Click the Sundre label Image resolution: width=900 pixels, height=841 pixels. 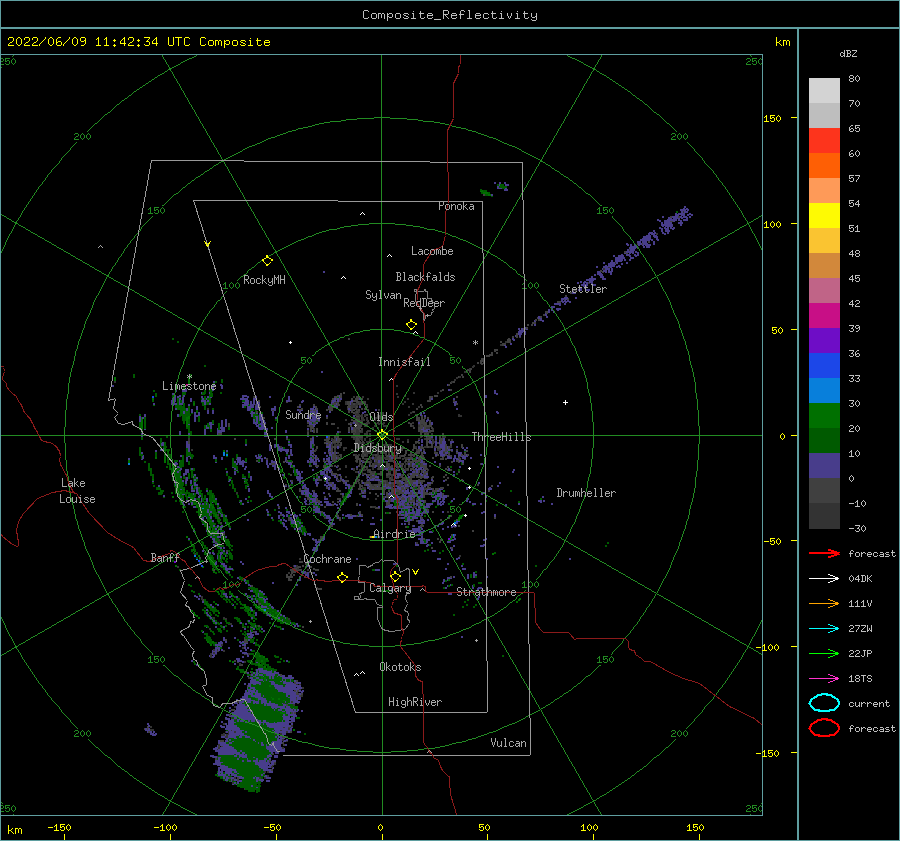point(303,414)
